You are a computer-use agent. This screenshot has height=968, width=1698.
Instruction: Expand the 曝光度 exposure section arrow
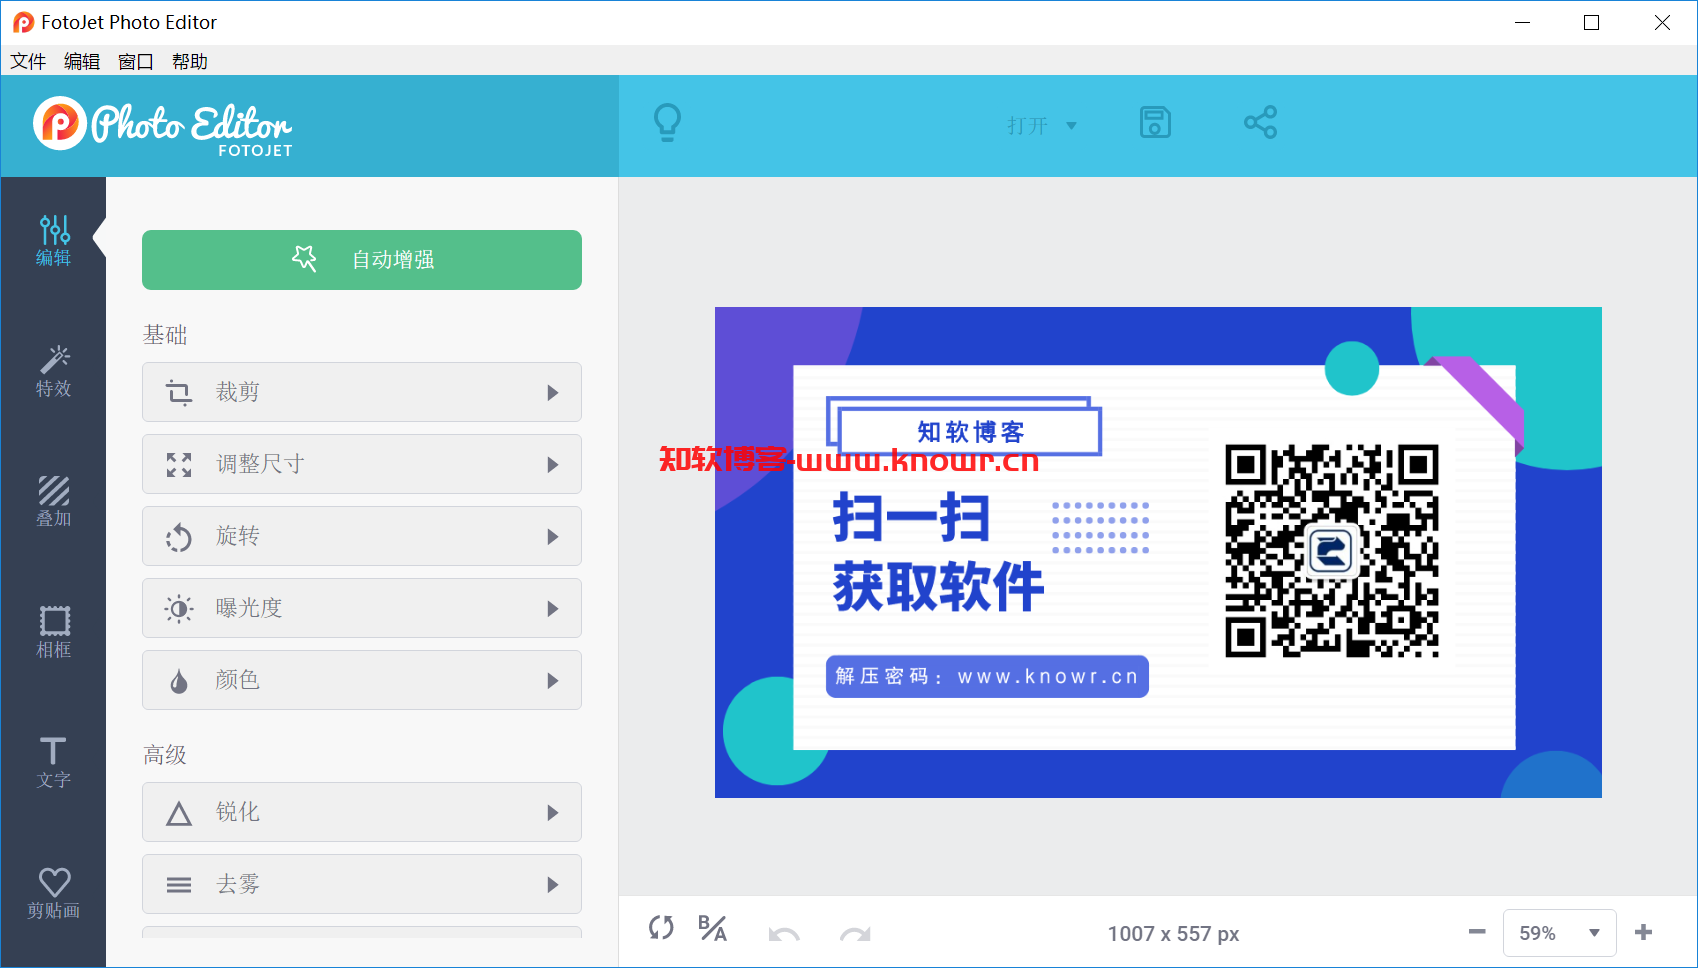pyautogui.click(x=553, y=609)
